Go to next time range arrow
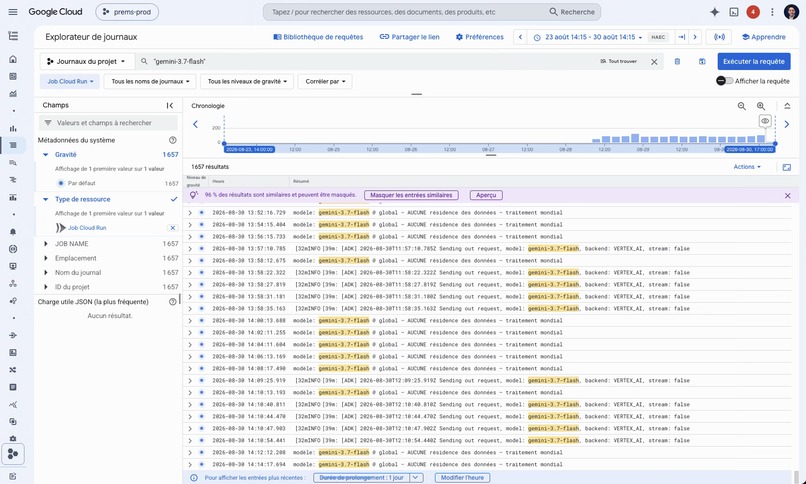Screen dimensions: 806x484 695,37
